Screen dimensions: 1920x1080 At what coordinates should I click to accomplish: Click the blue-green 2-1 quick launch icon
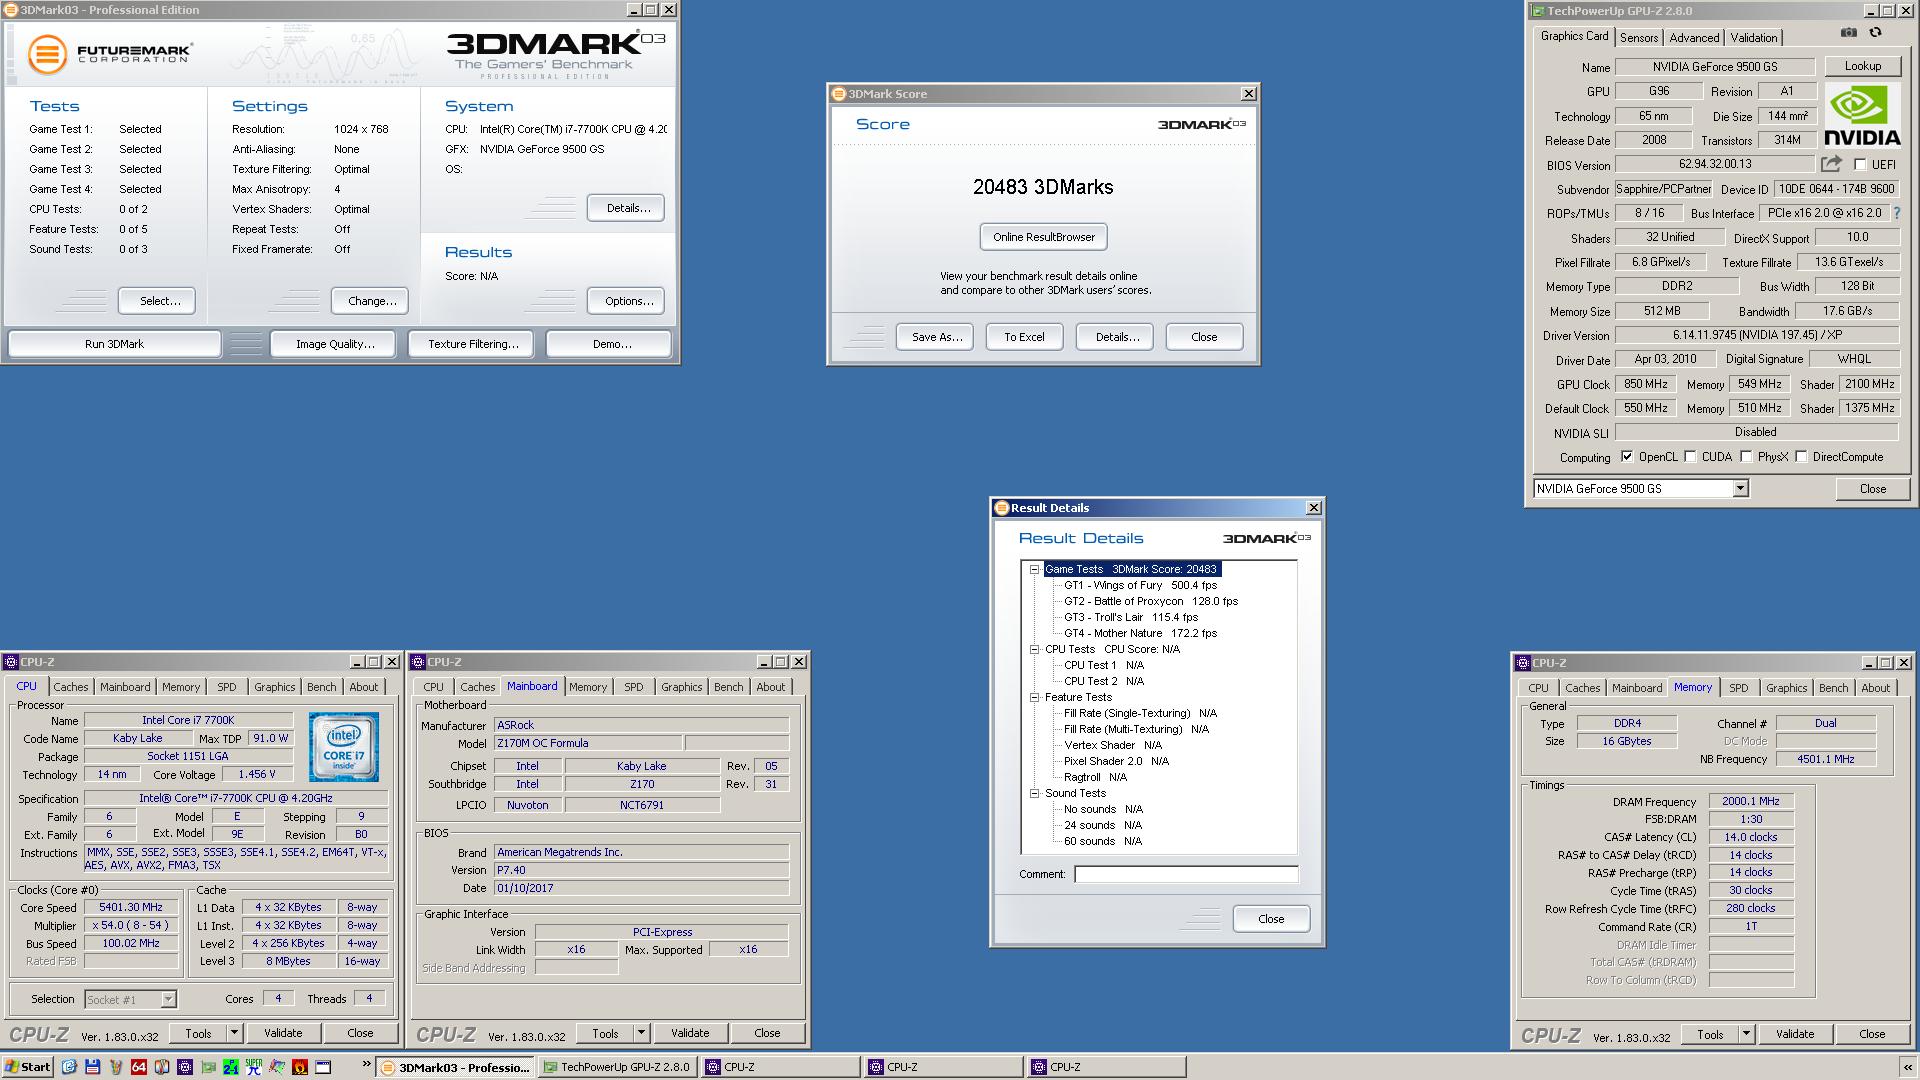pos(230,1067)
